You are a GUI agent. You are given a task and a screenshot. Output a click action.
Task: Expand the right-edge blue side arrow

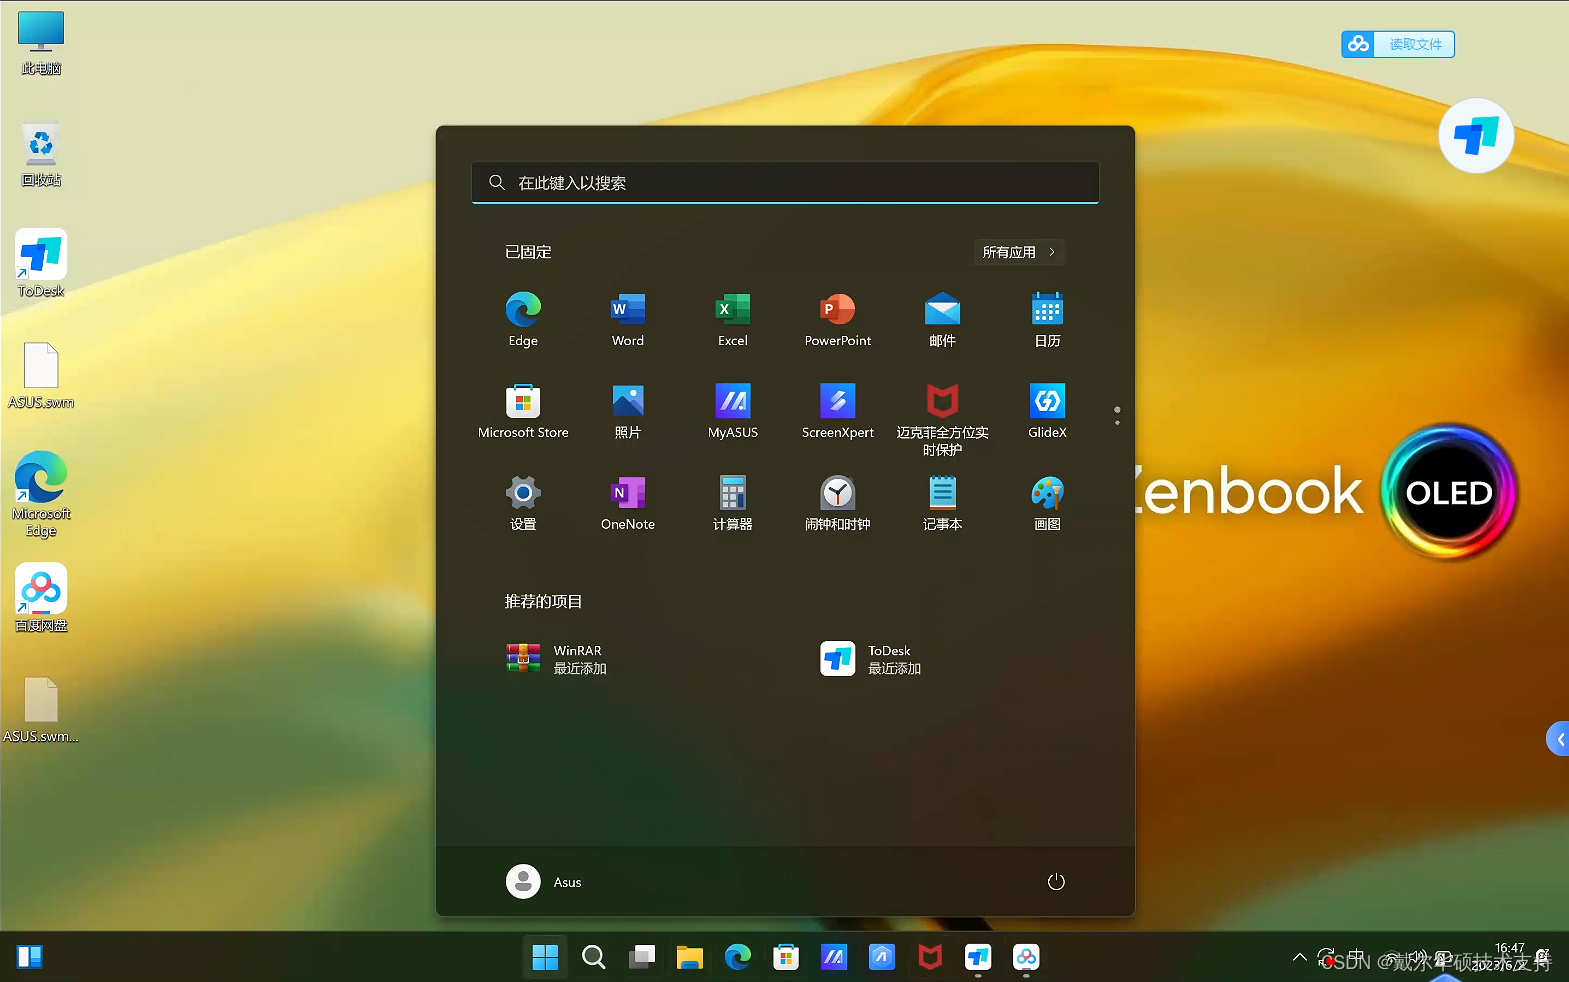1558,739
